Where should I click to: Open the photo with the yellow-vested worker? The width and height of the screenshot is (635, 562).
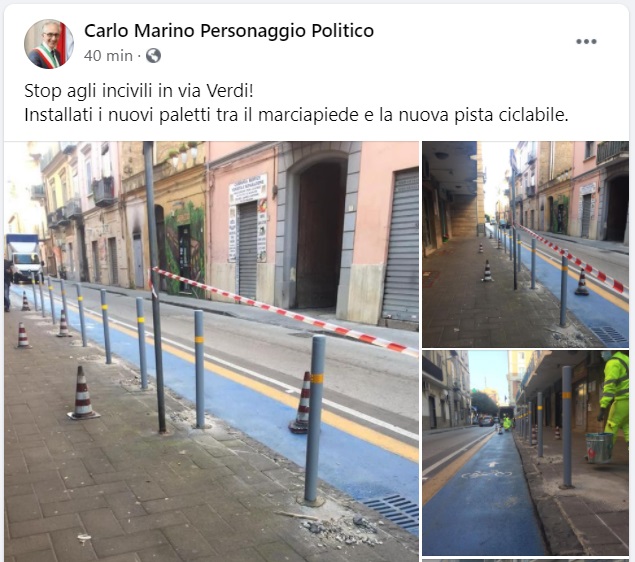tap(526, 453)
